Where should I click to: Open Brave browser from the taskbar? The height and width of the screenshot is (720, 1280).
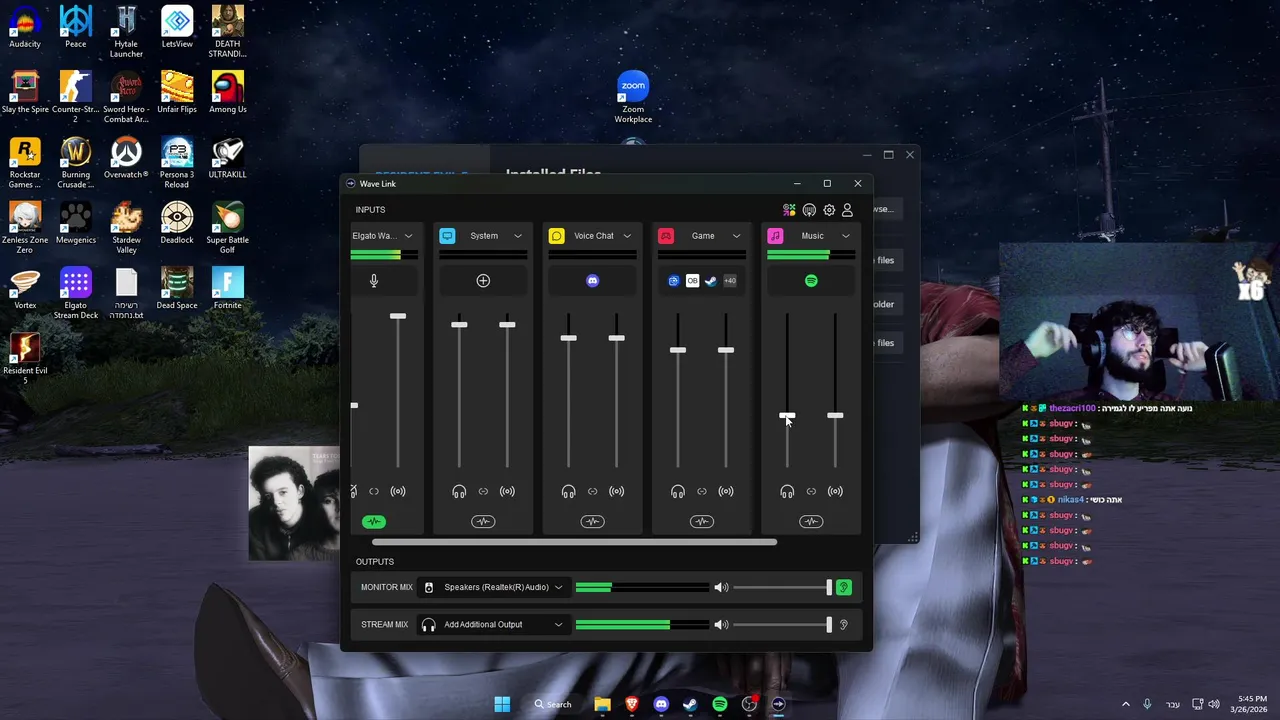[631, 704]
